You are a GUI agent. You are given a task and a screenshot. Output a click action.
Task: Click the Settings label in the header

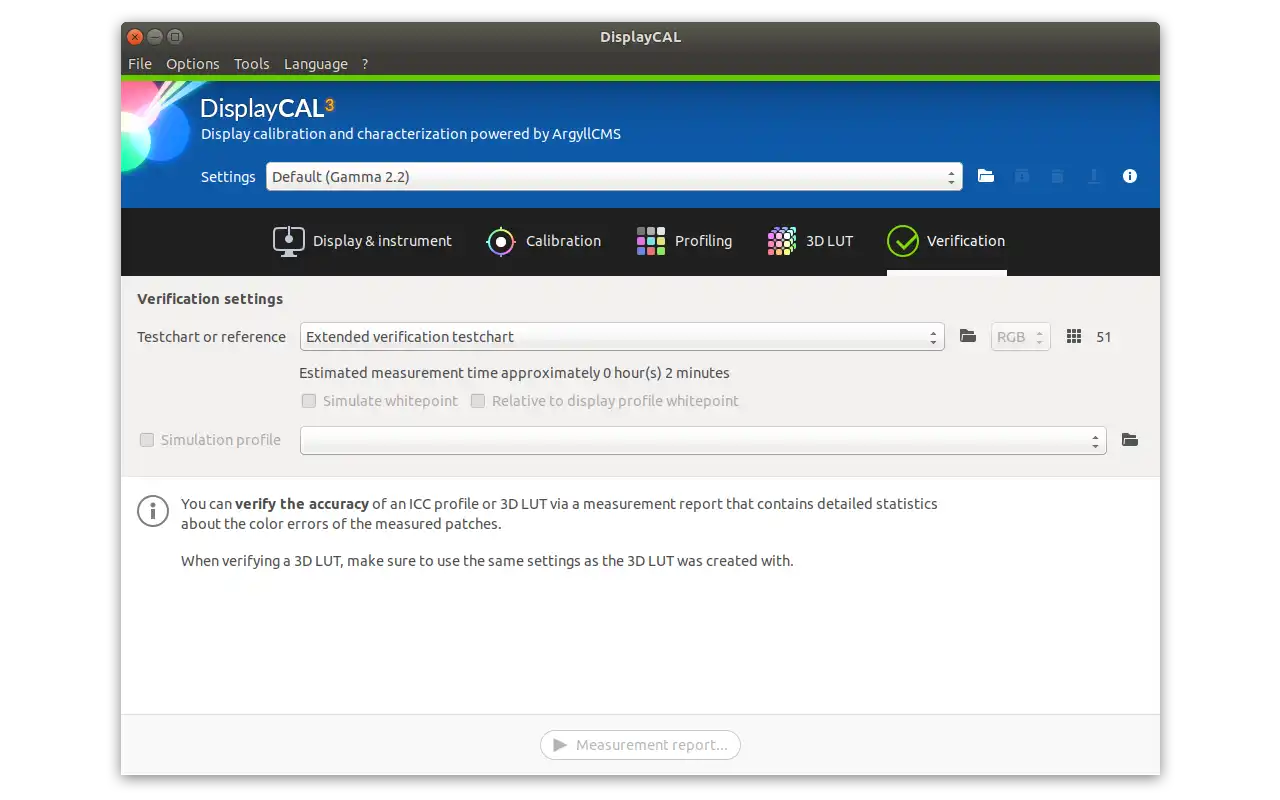228,177
